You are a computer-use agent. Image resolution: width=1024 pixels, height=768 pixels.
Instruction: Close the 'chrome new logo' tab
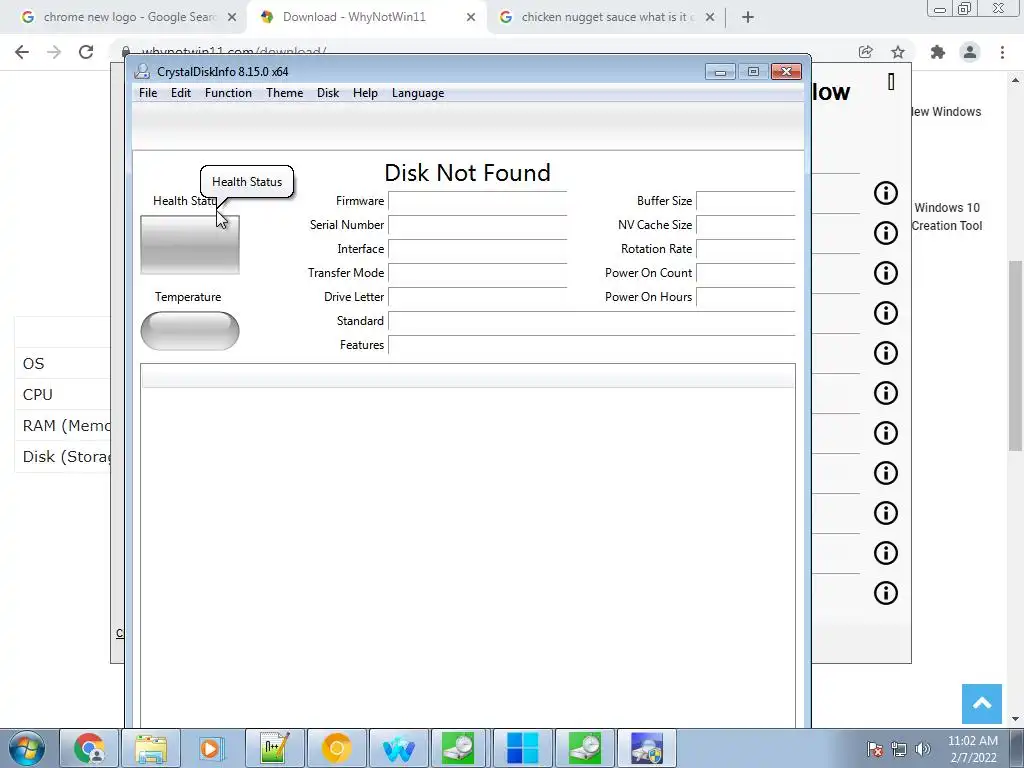(x=232, y=18)
